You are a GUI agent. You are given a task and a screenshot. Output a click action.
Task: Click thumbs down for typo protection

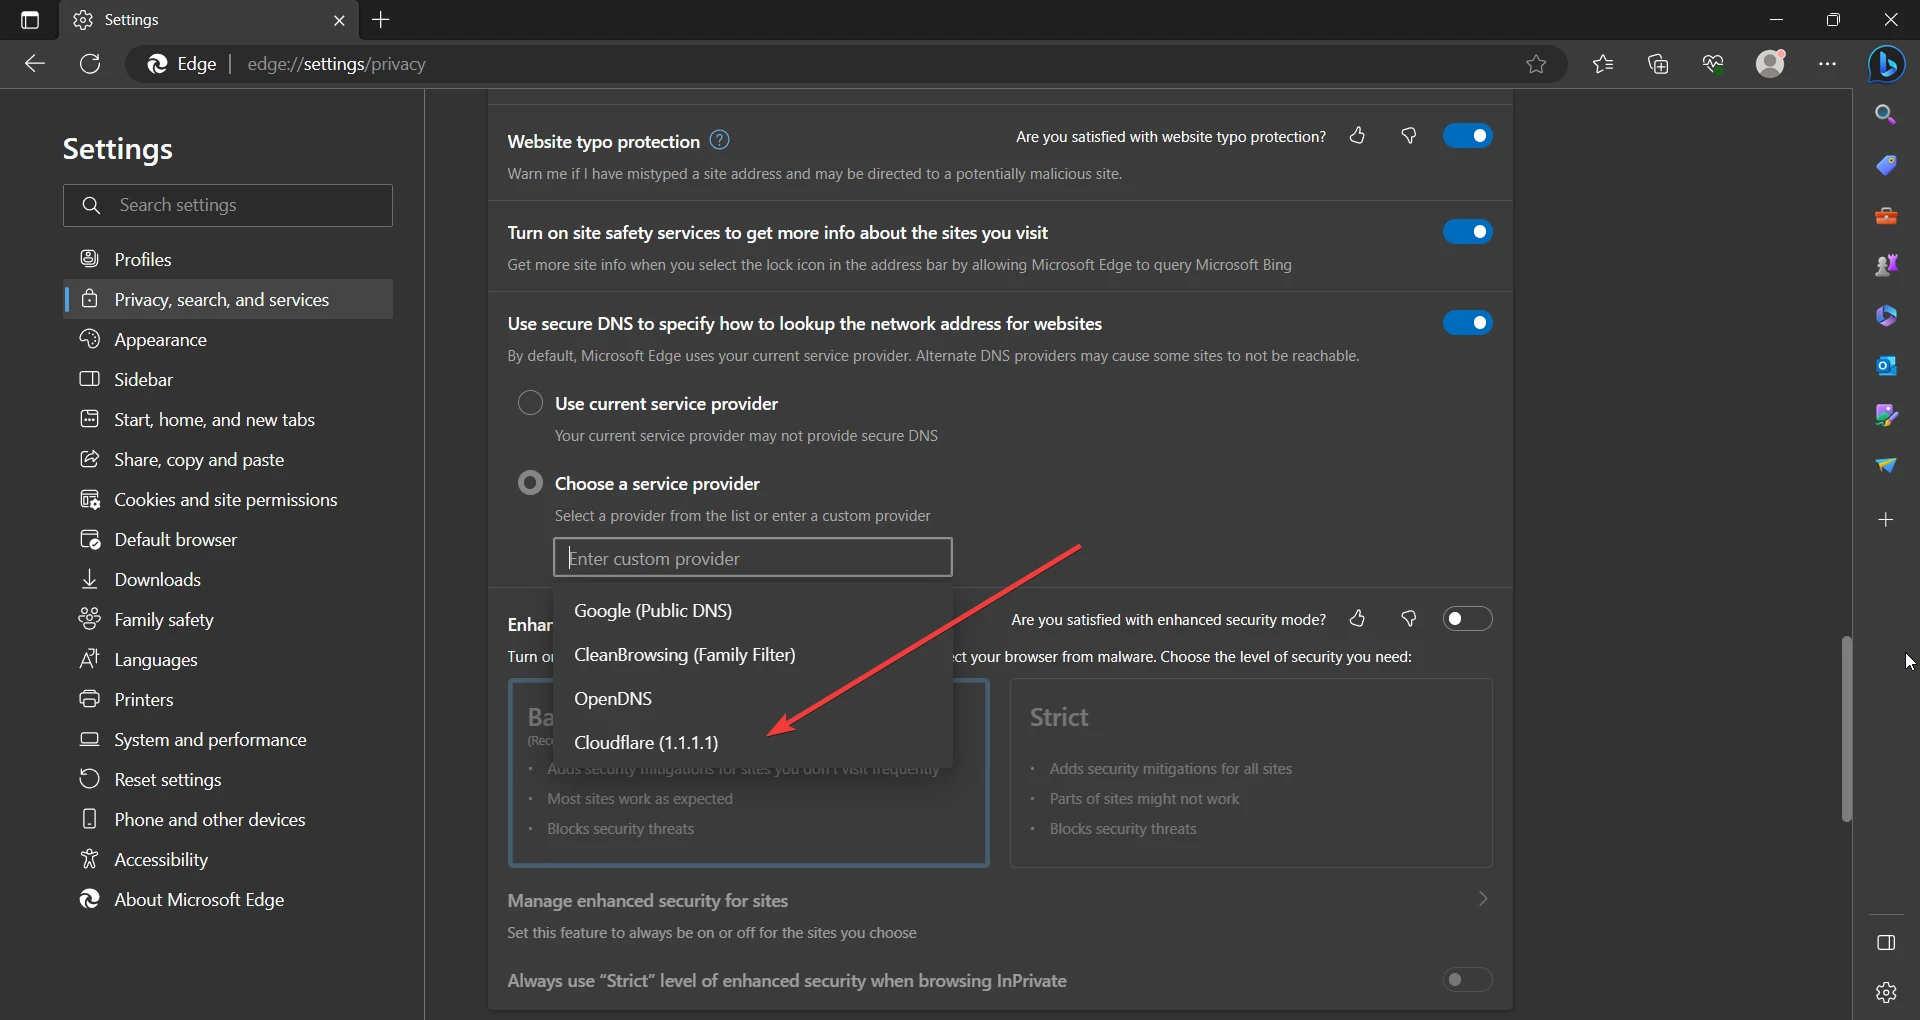tap(1409, 136)
